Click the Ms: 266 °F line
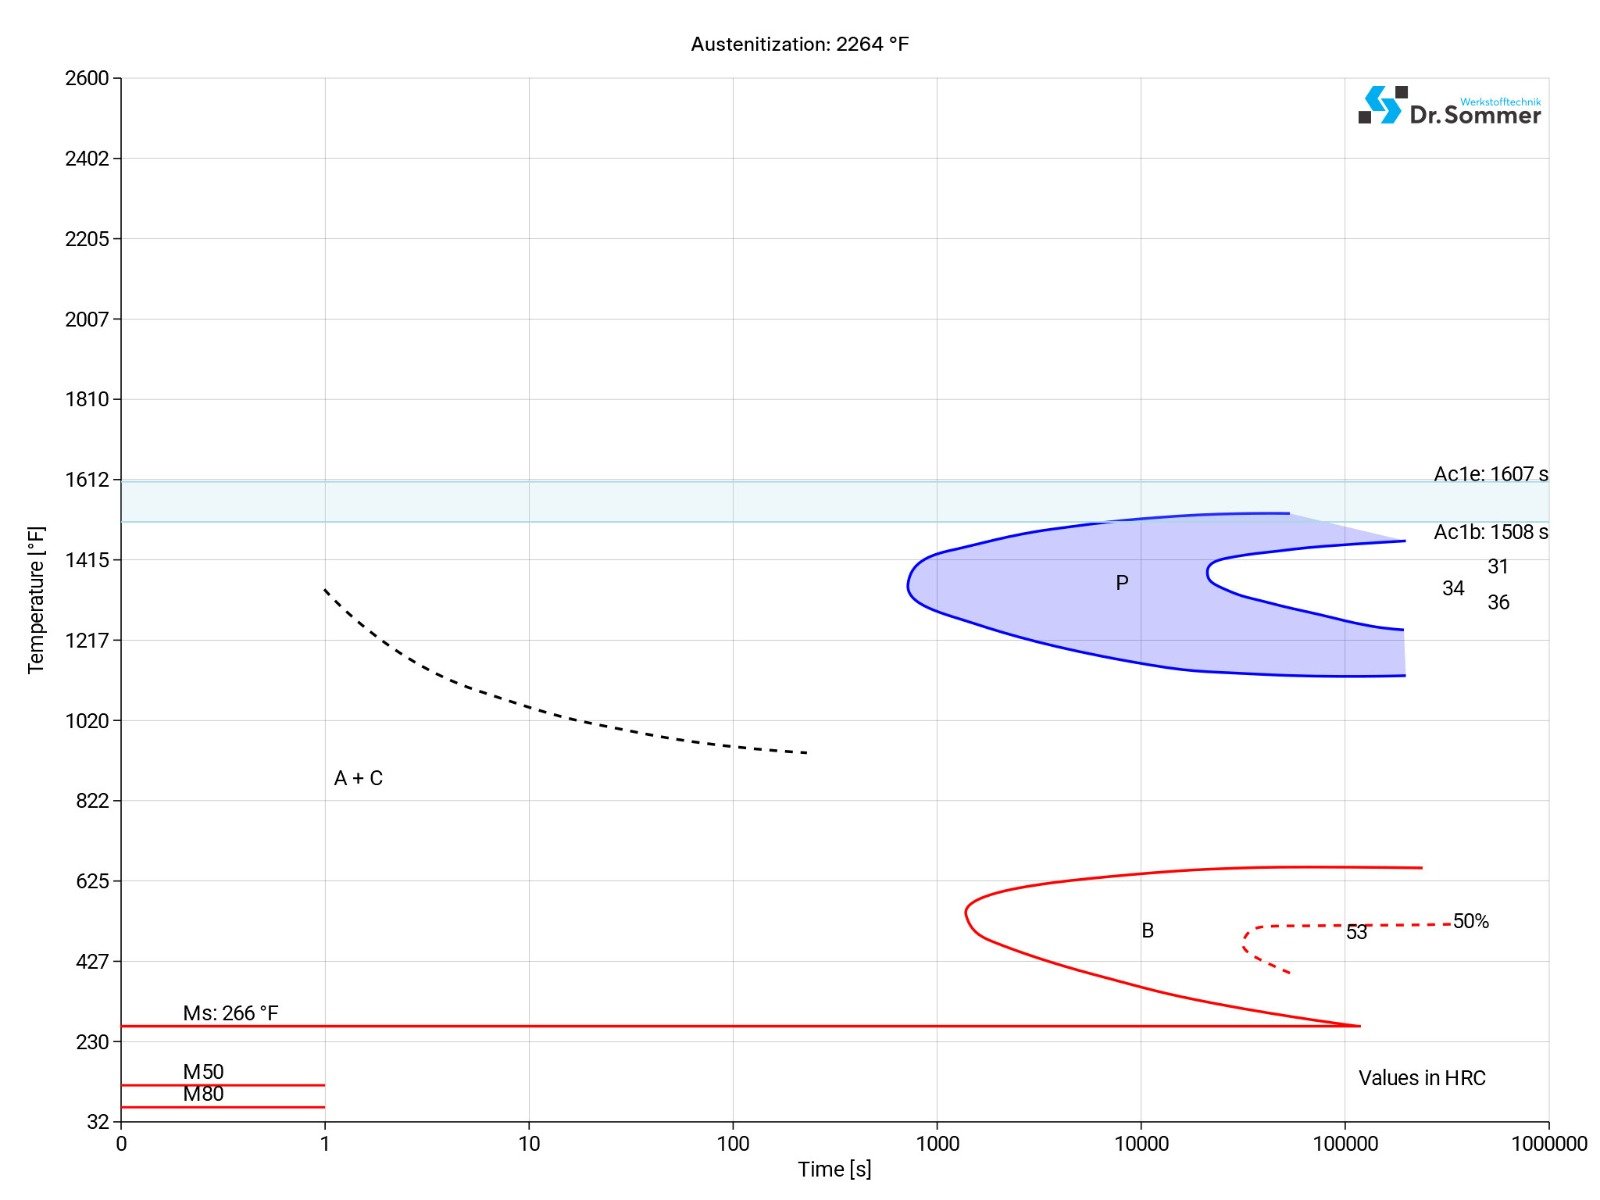Screen dimensions: 1600x1200 point(700,1025)
